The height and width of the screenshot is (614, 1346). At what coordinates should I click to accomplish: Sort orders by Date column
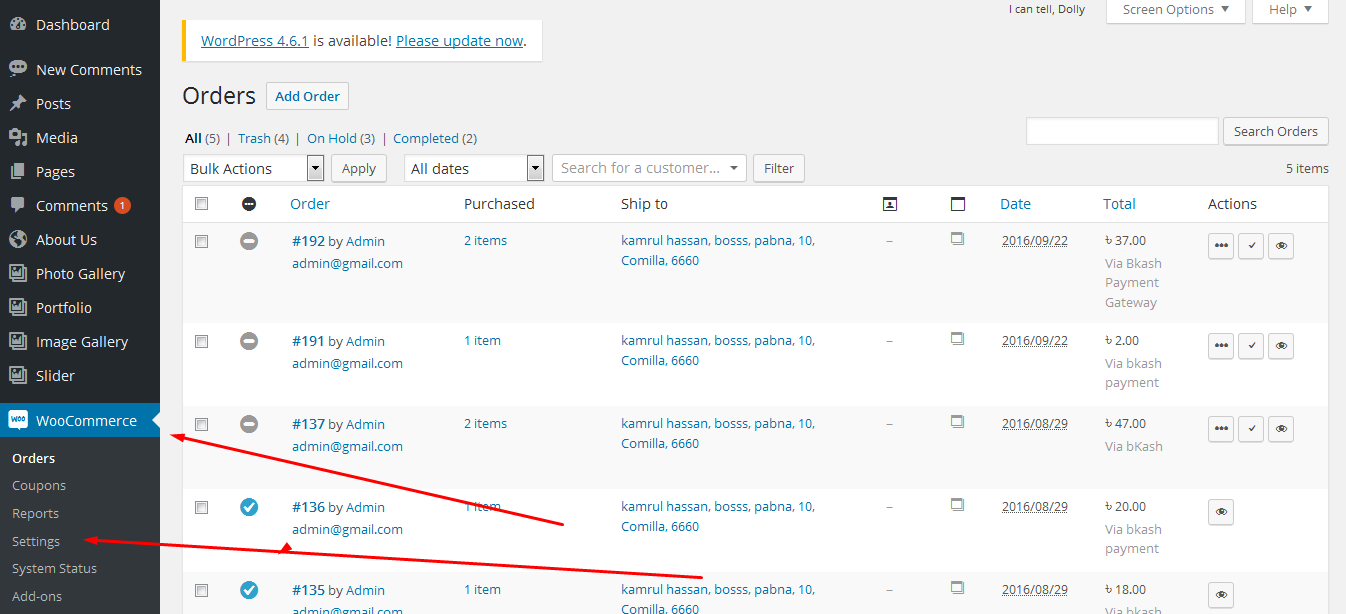(x=1015, y=204)
